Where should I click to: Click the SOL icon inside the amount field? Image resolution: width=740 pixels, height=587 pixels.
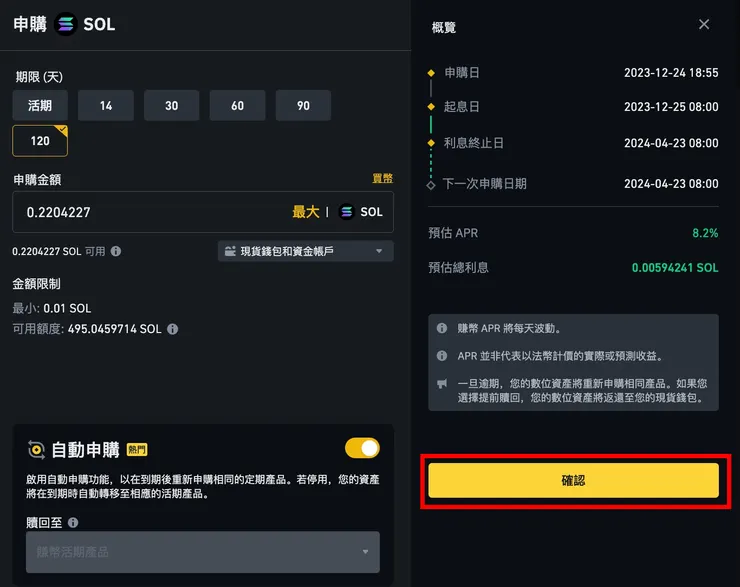click(347, 212)
